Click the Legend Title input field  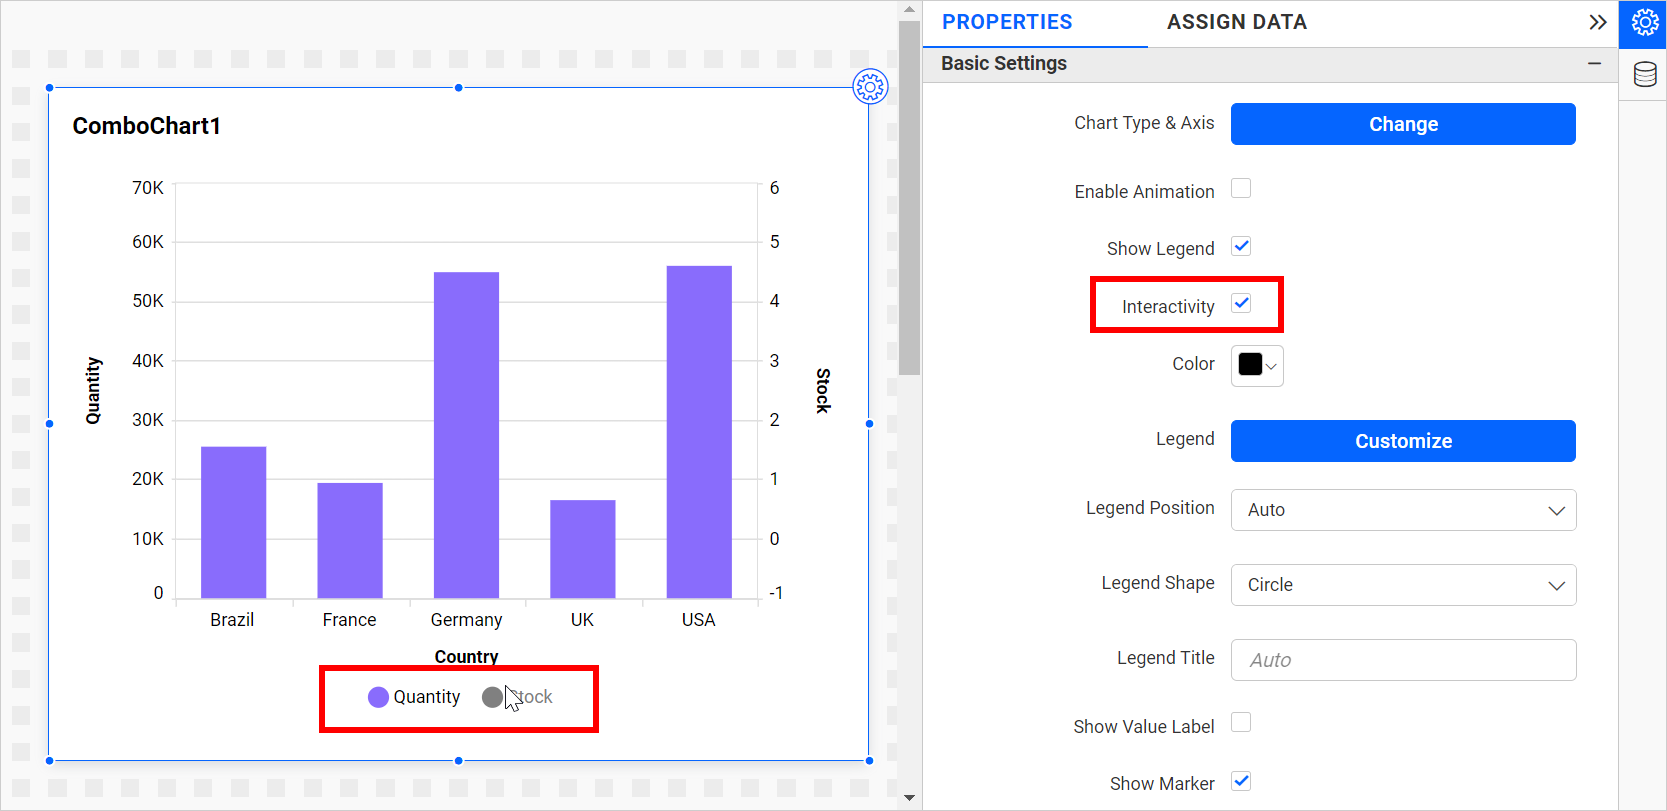pyautogui.click(x=1403, y=660)
